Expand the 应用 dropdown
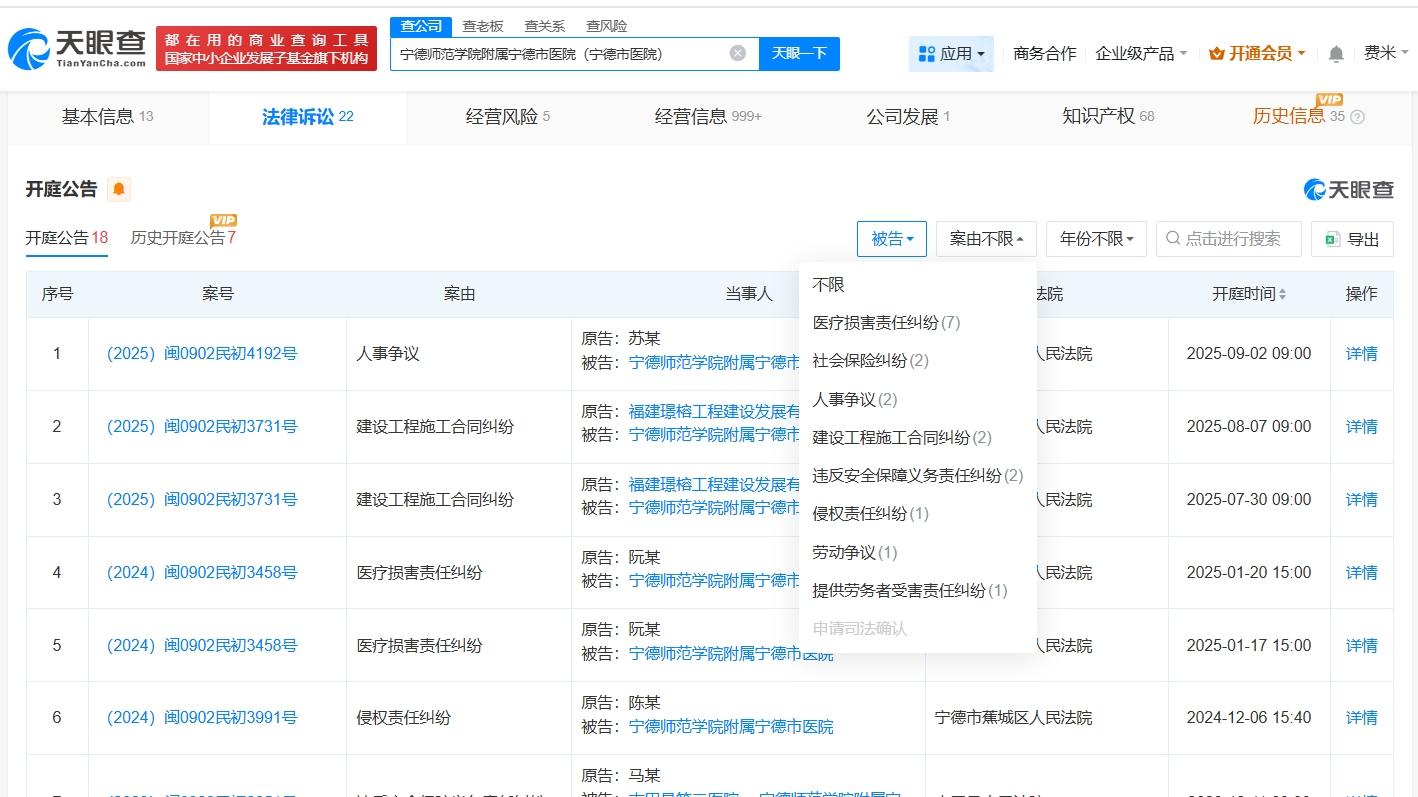 coord(951,53)
